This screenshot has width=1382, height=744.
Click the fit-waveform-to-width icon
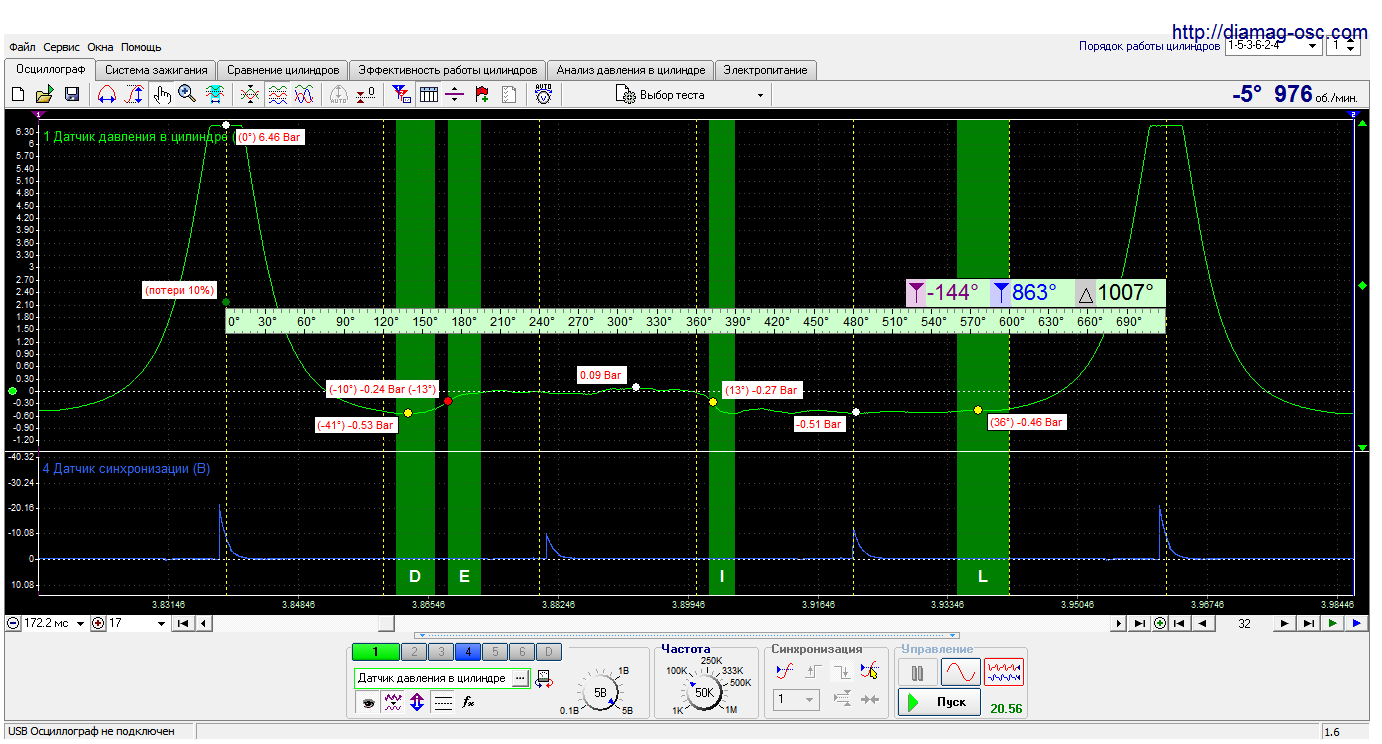[214, 95]
